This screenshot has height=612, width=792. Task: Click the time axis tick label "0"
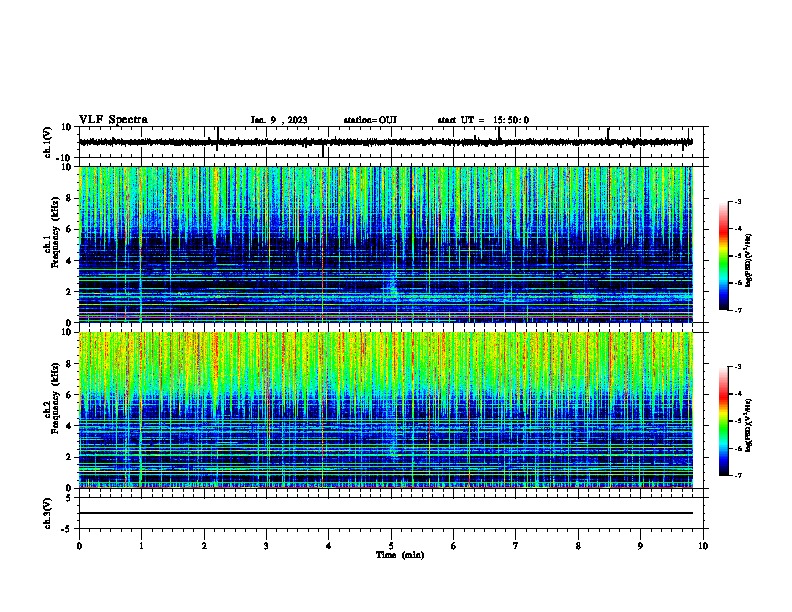tap(79, 546)
